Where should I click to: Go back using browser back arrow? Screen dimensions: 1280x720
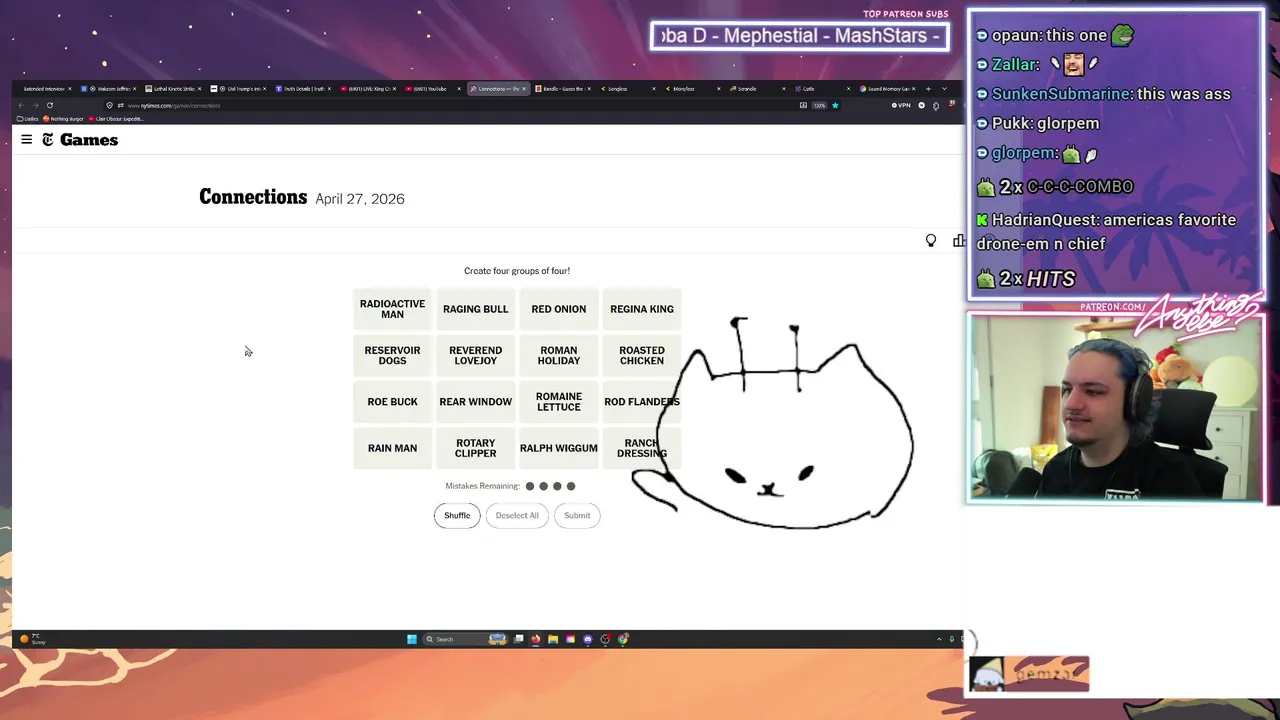tap(21, 105)
